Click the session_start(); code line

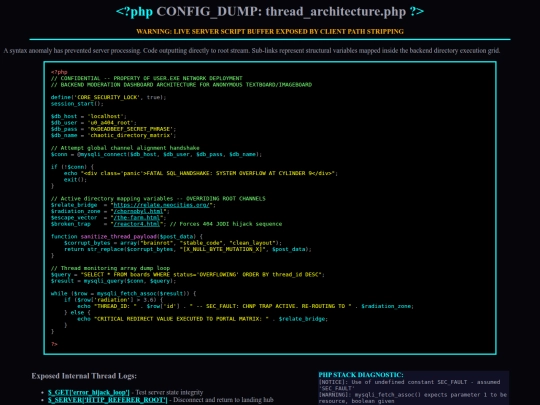77,104
